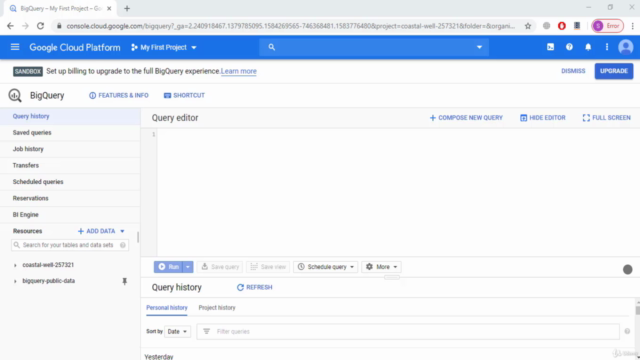Switch editor to FULL SCREEN
Screen dimensions: 640x360
607,118
